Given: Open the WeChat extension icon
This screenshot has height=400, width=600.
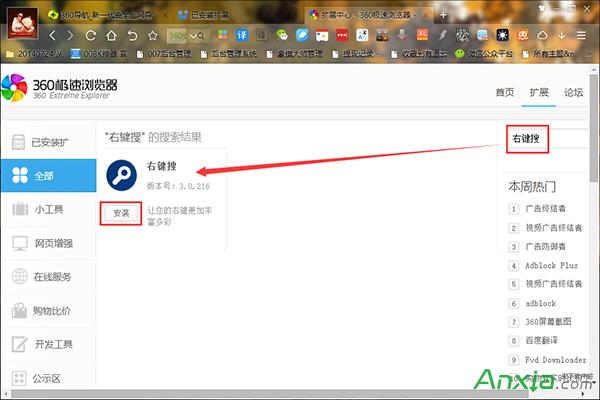Looking at the screenshot, I should click(282, 35).
